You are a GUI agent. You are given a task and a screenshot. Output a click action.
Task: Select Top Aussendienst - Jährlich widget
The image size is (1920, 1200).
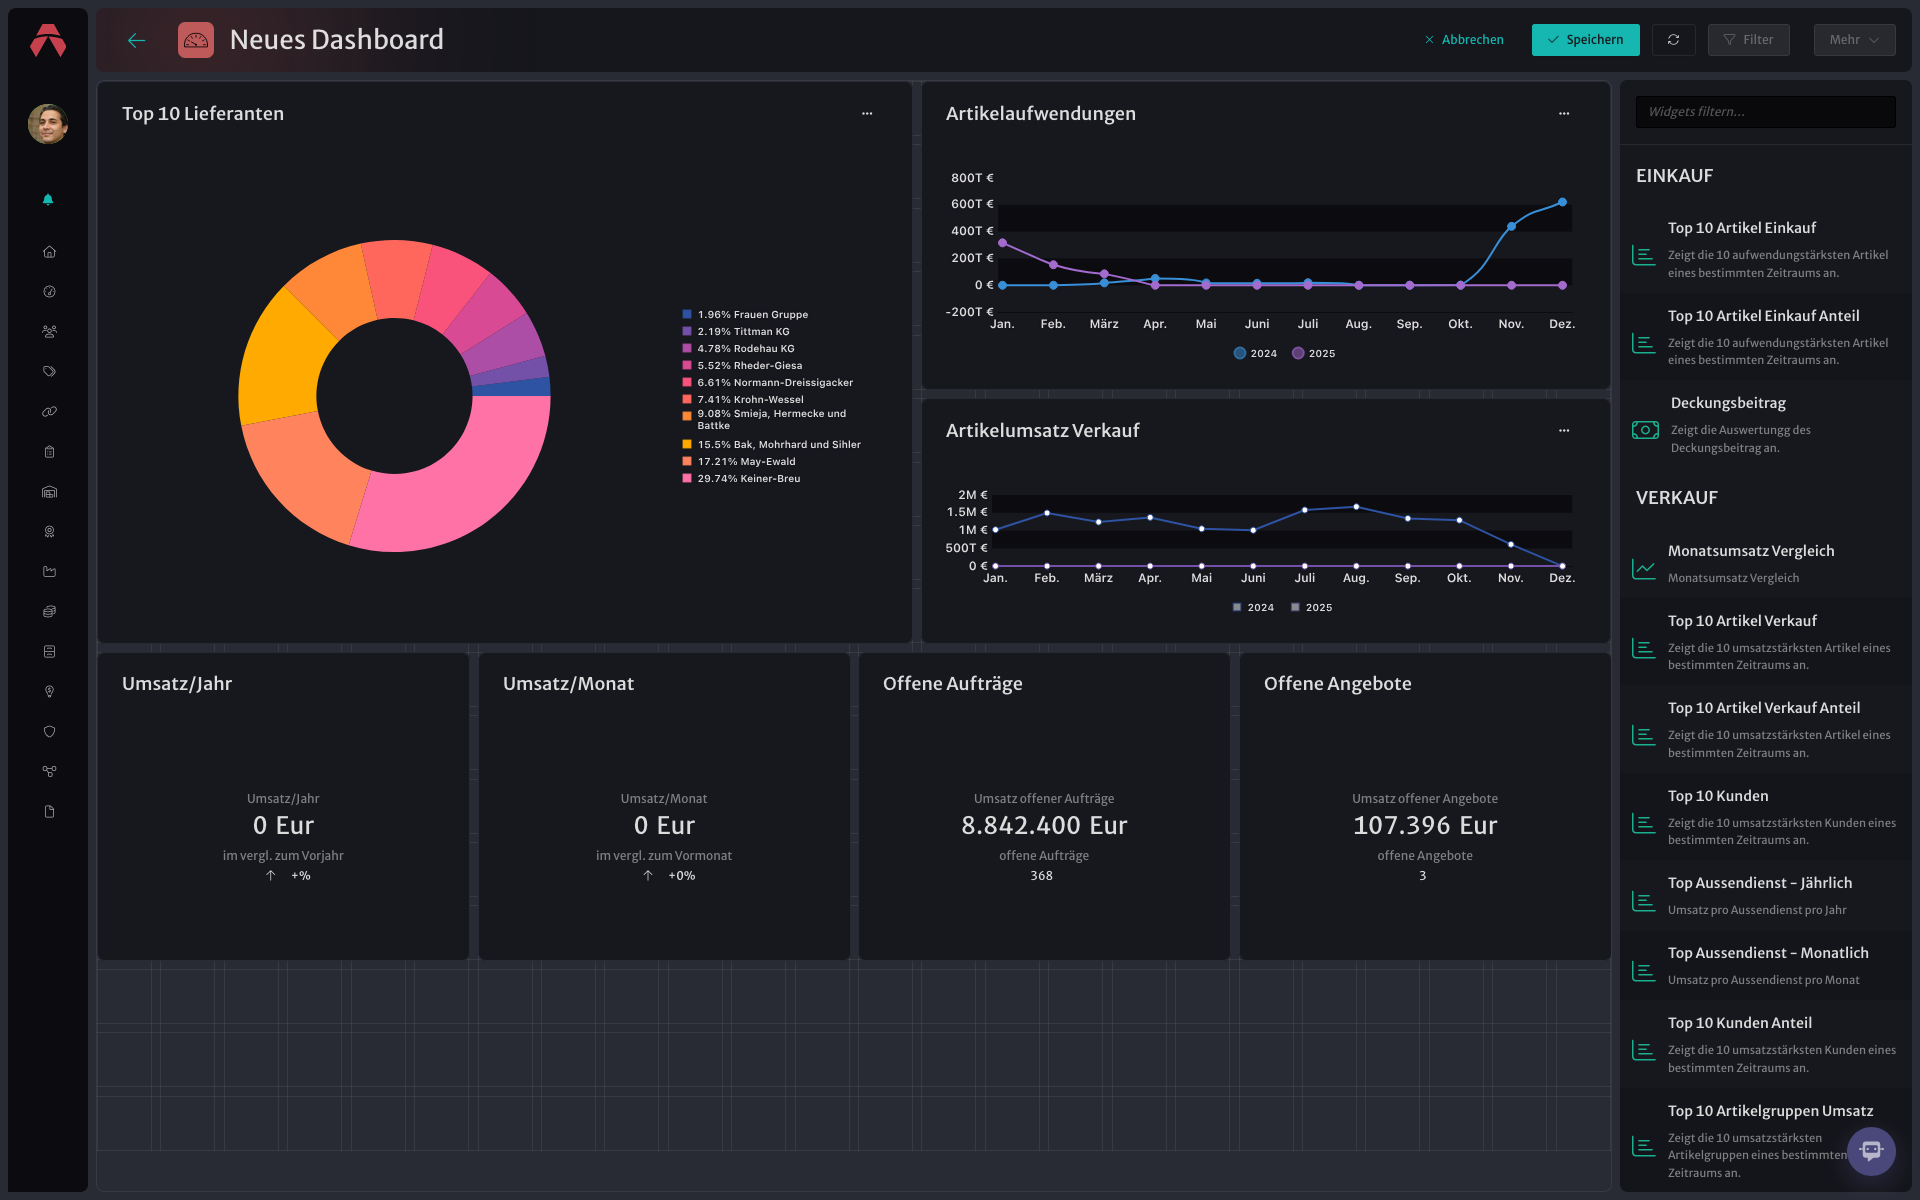1766,895
